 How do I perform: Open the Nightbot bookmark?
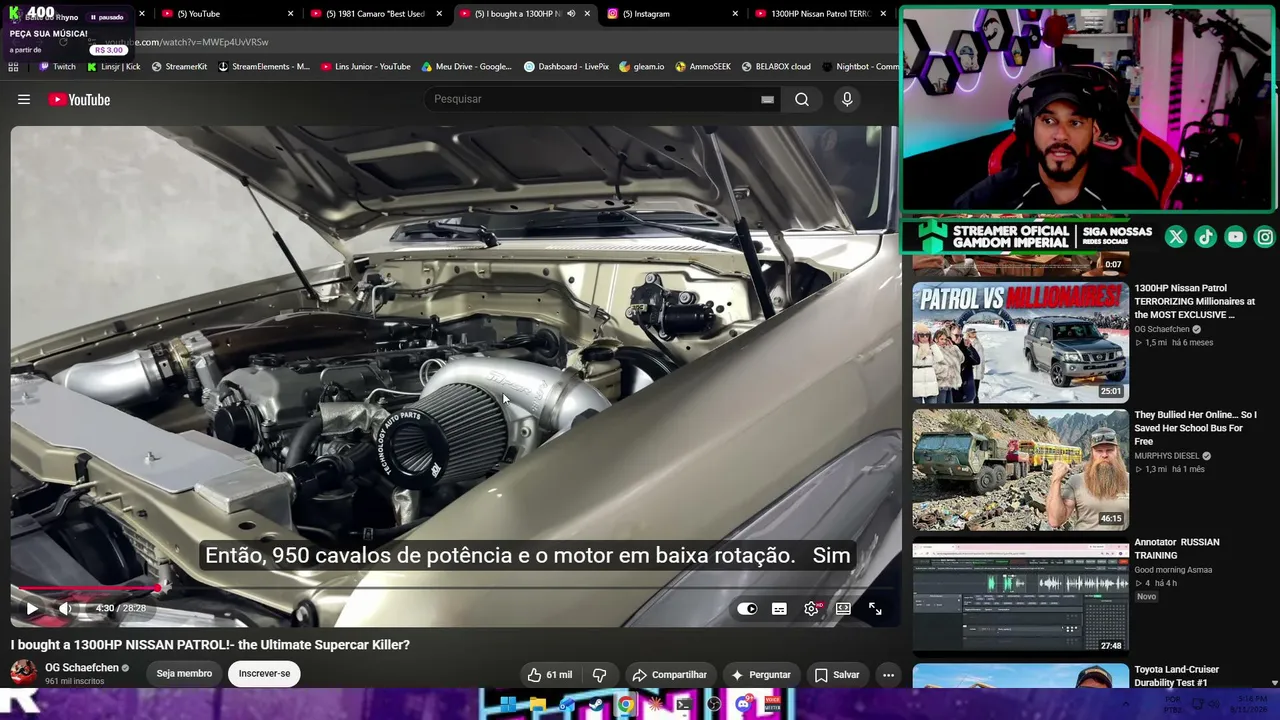pos(860,67)
